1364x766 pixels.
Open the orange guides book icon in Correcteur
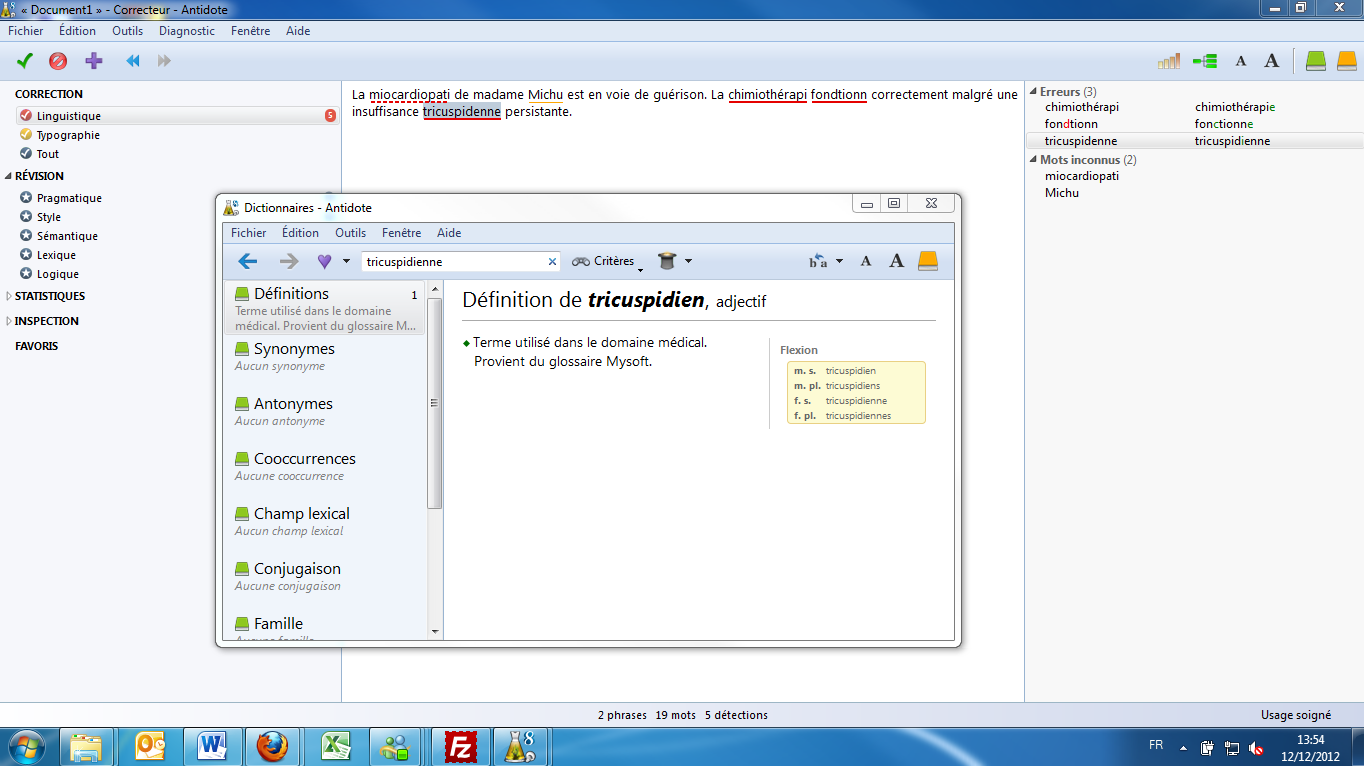pyautogui.click(x=1347, y=61)
